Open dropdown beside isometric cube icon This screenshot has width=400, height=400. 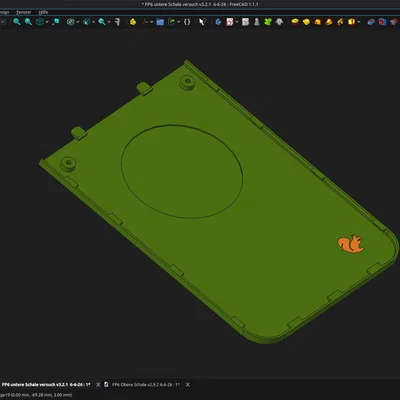point(47,22)
